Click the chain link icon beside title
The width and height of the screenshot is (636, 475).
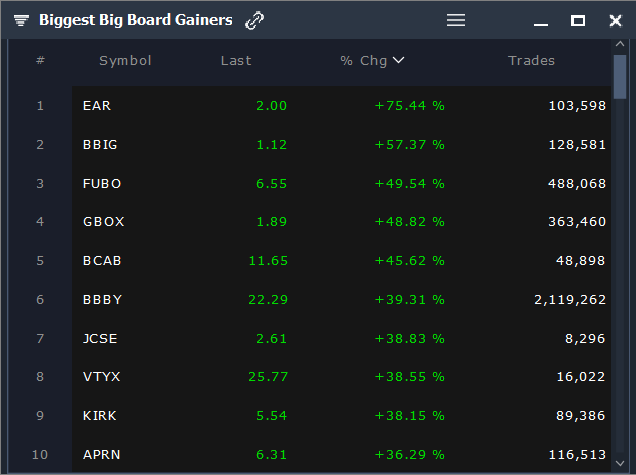[254, 20]
